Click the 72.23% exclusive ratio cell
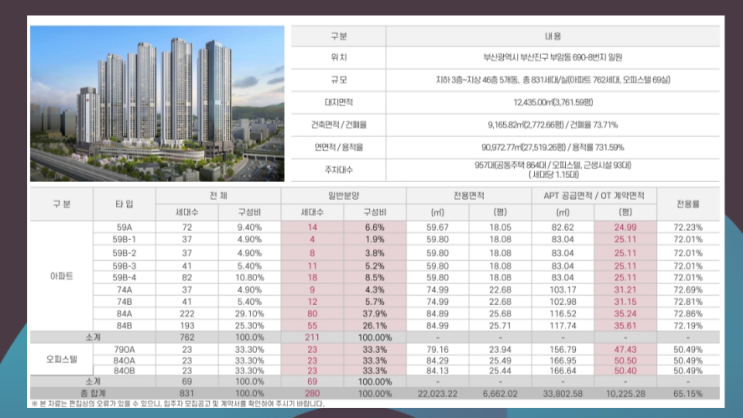 coord(688,227)
